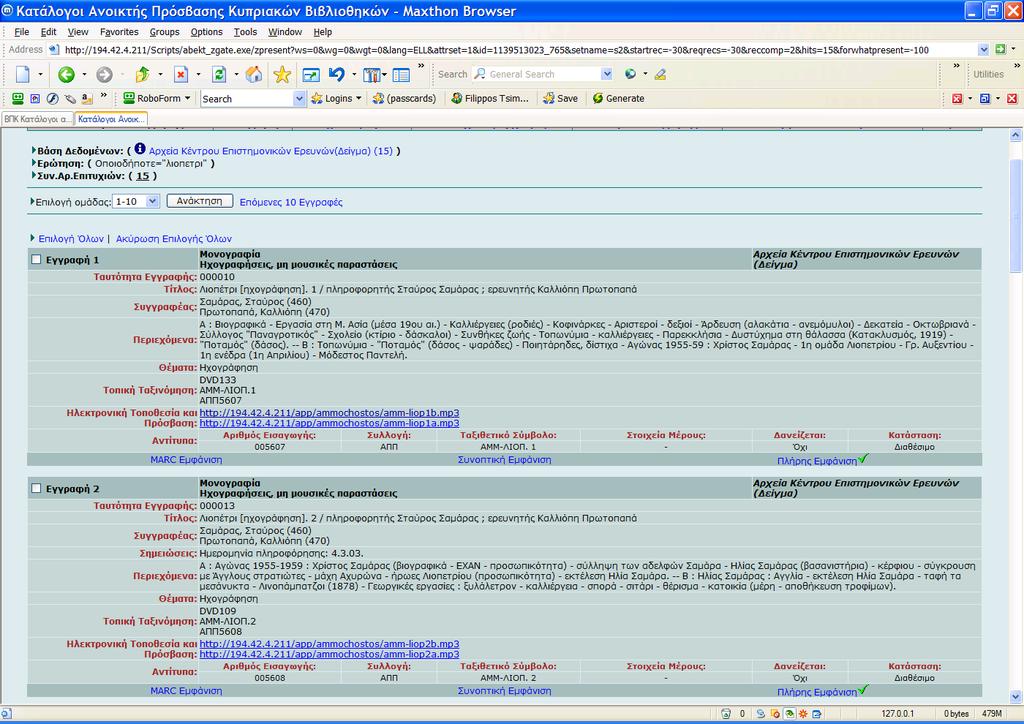Click the green RoboForm robot quick-launch icon
Viewport: 1024px width, 724px height.
[18, 99]
